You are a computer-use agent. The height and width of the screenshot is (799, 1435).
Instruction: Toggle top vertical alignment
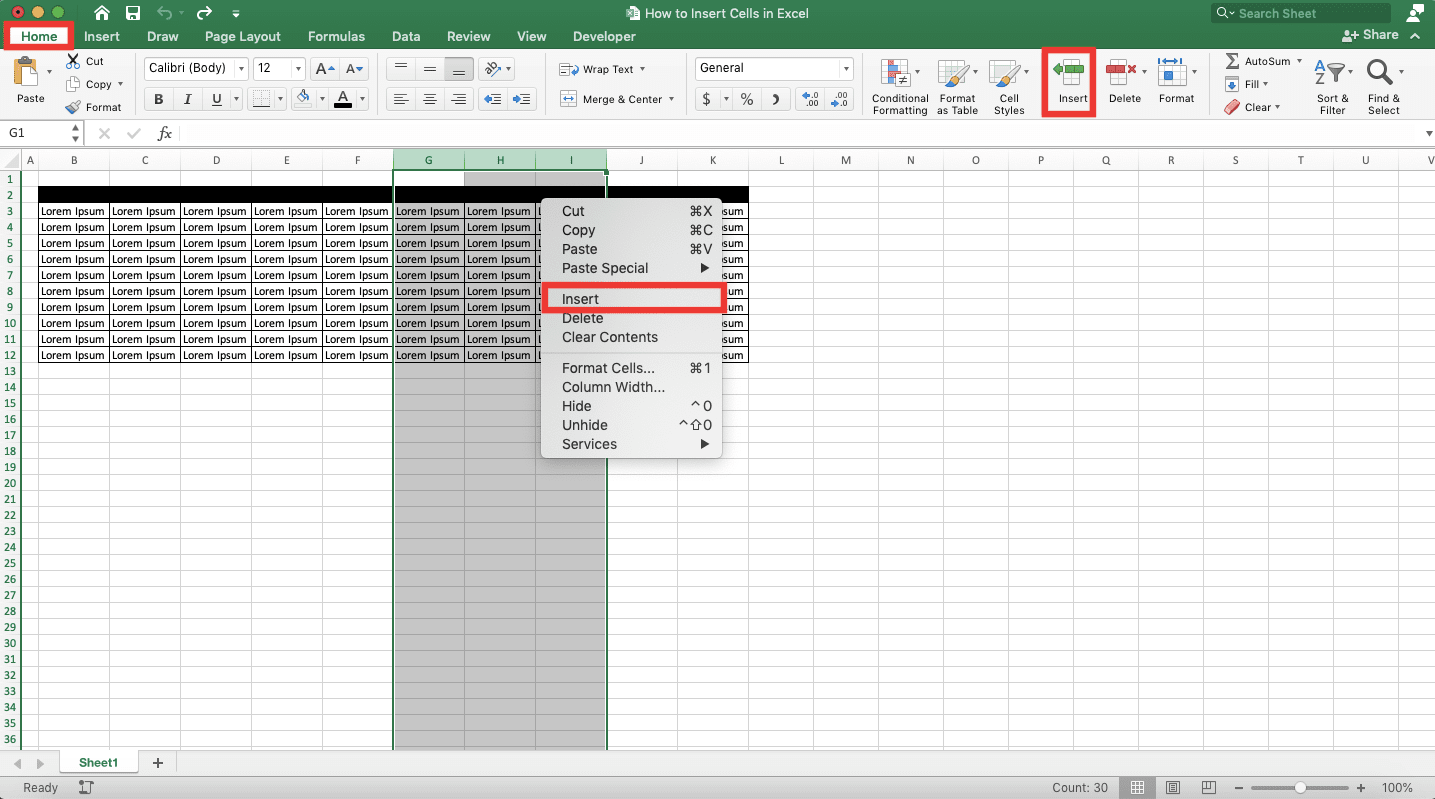click(x=400, y=69)
